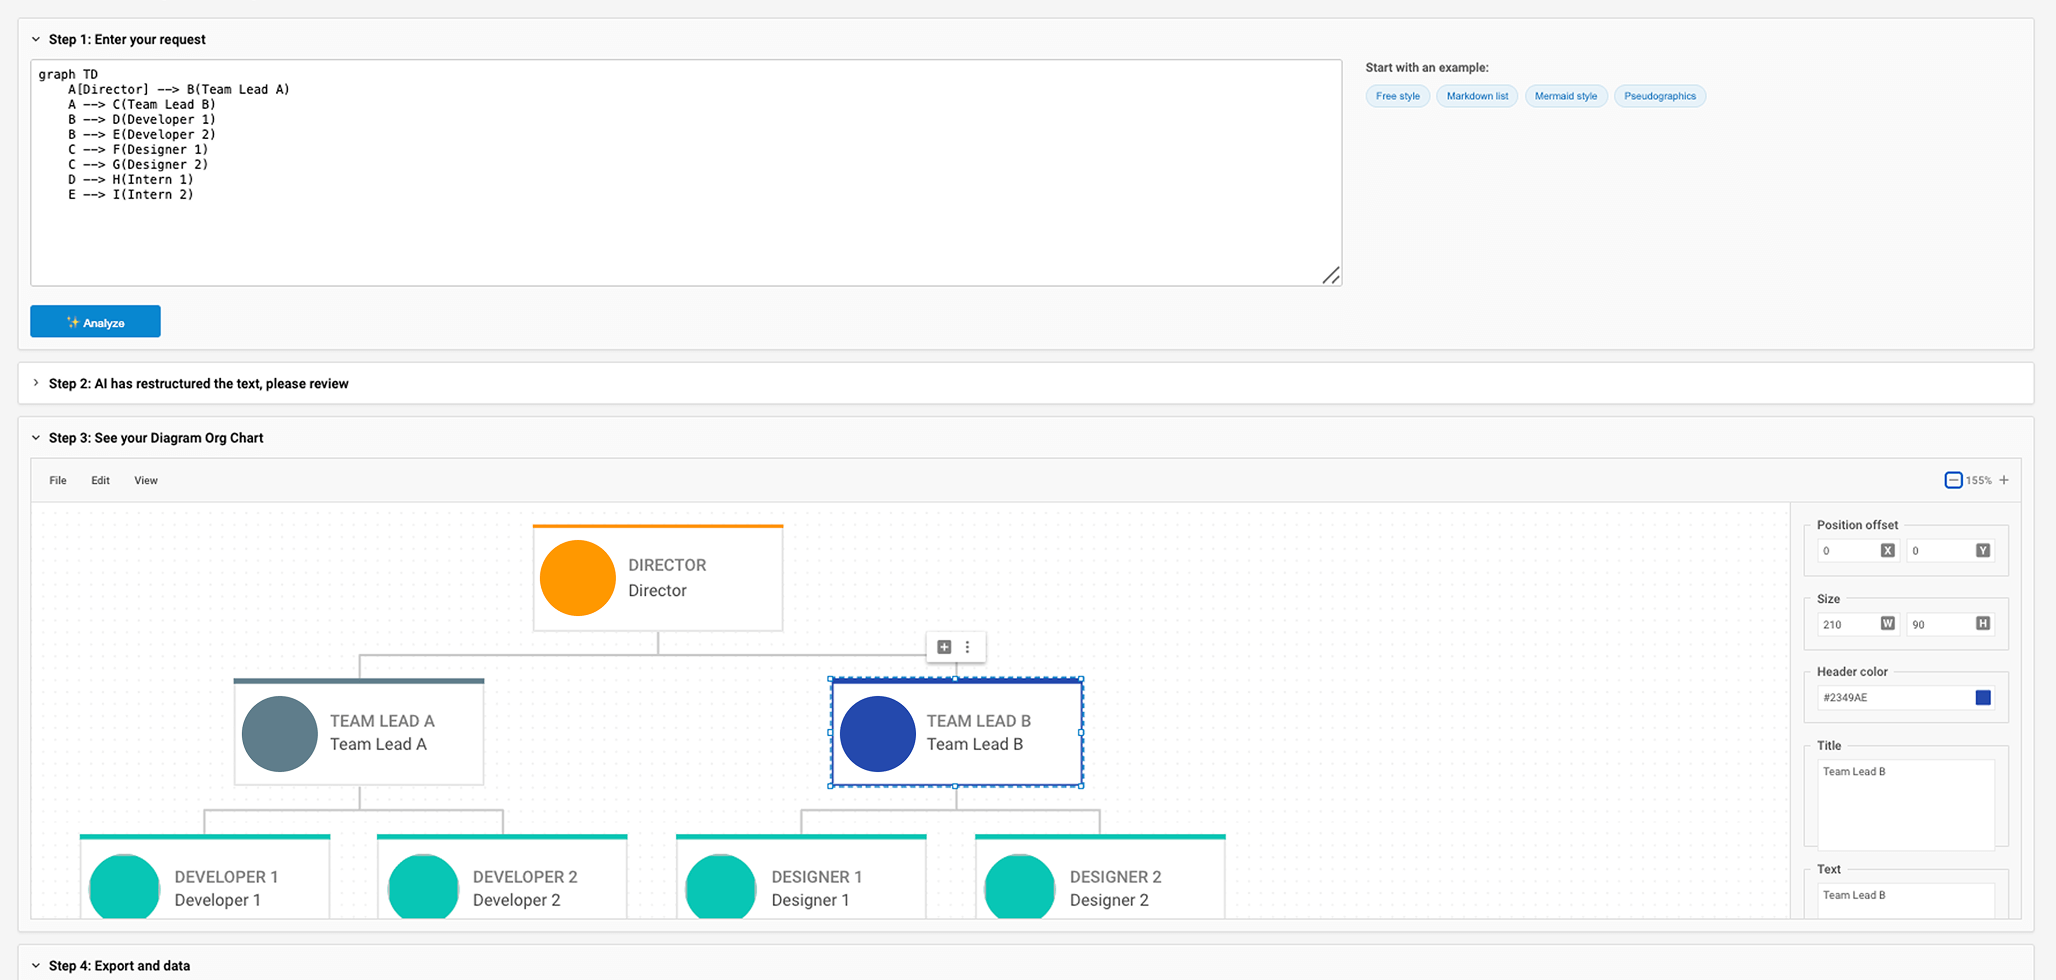2056x980 pixels.
Task: Click the Team Lead A gray avatar
Action: pos(280,734)
